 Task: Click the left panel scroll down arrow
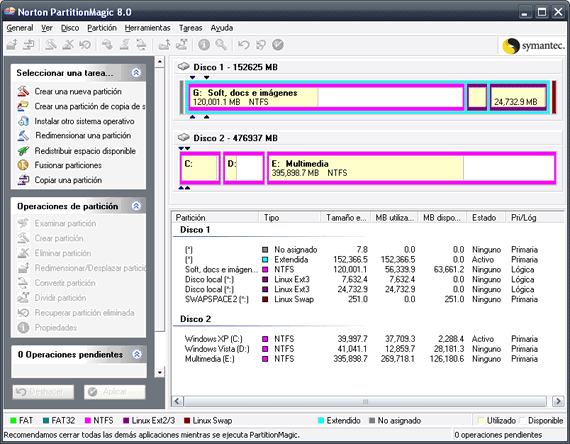160,372
